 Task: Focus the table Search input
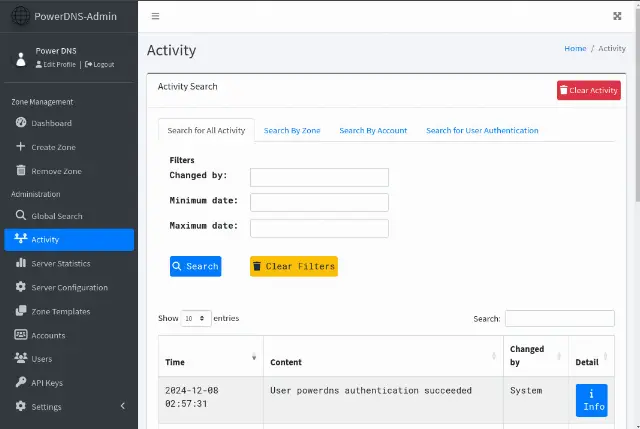tap(560, 318)
